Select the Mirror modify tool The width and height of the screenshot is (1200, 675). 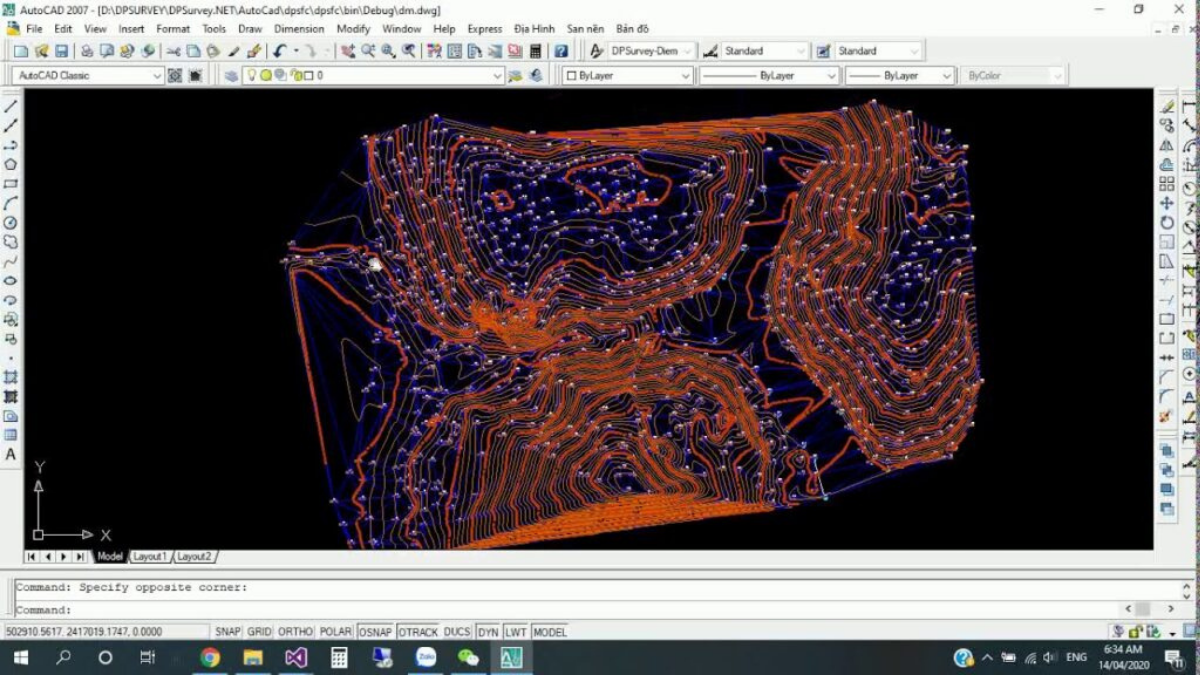click(1167, 145)
